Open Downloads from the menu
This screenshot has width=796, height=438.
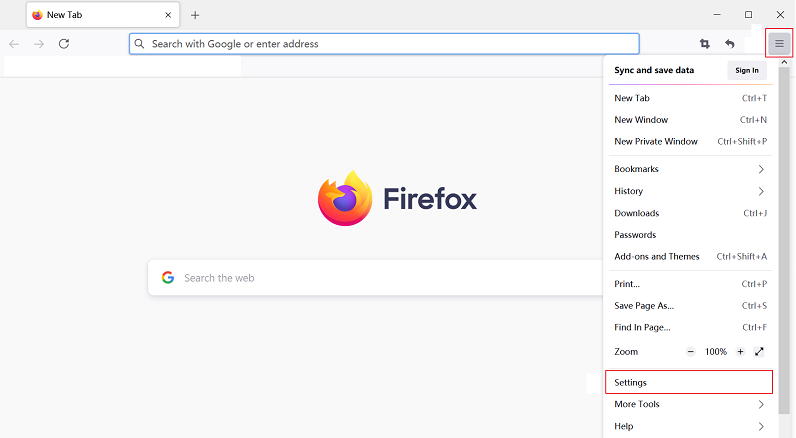(690, 213)
